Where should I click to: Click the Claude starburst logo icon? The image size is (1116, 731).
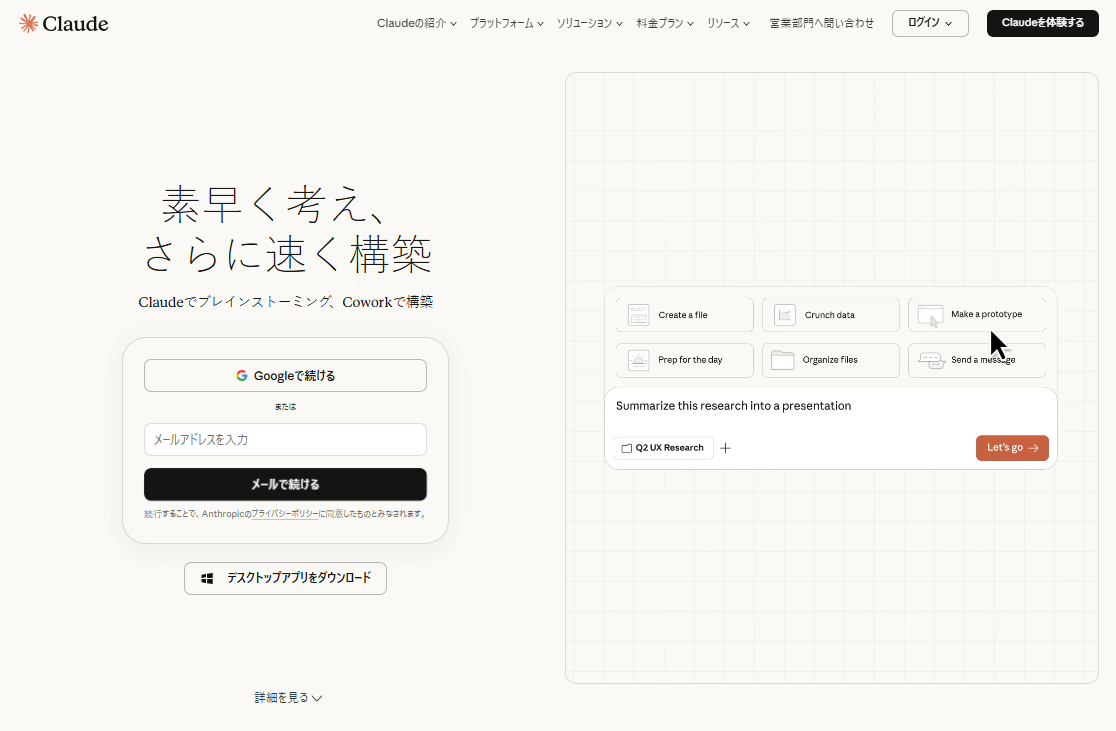coord(28,23)
